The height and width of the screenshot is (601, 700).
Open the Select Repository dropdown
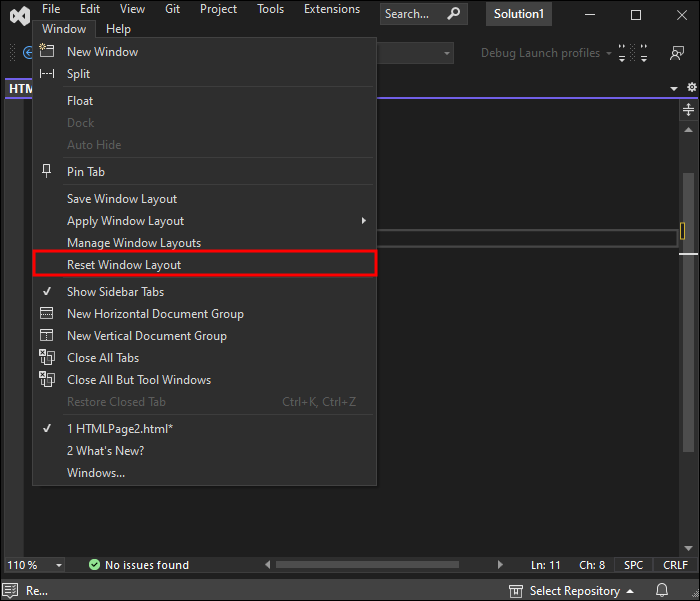[x=571, y=590]
